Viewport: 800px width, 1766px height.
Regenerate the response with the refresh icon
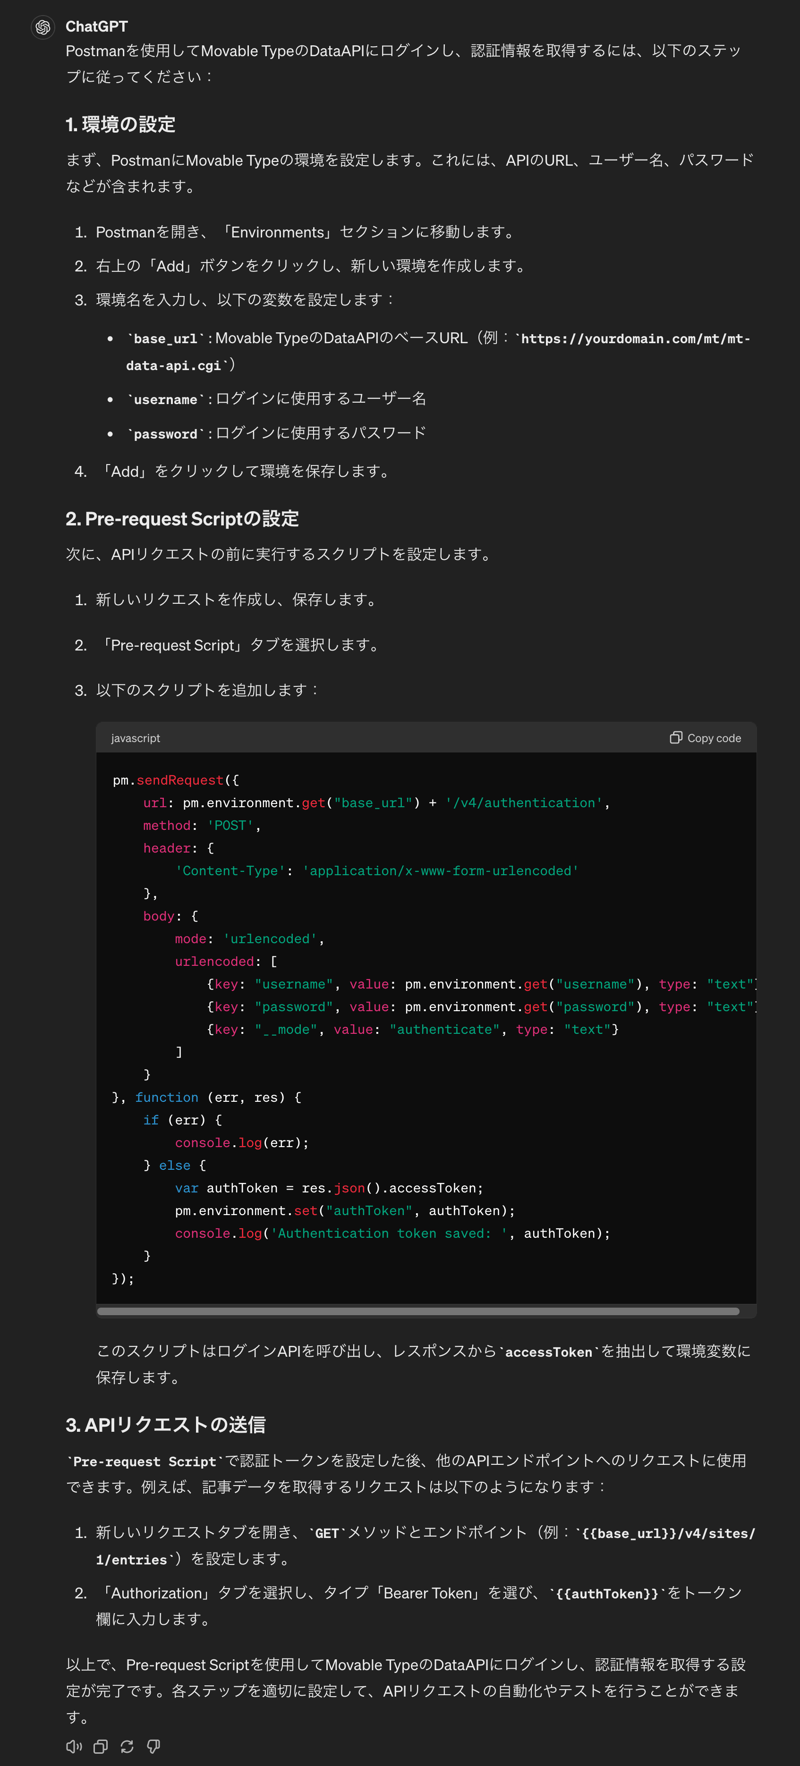127,1746
